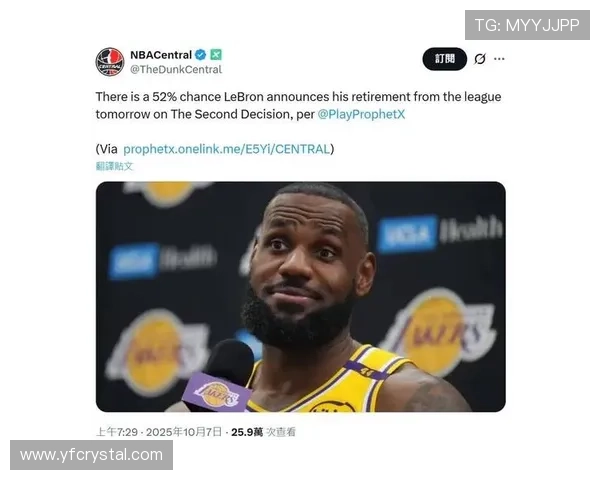Screen dimensions: 600x480
Task: Enlarge the LeBron press conference photo
Action: click(x=300, y=297)
